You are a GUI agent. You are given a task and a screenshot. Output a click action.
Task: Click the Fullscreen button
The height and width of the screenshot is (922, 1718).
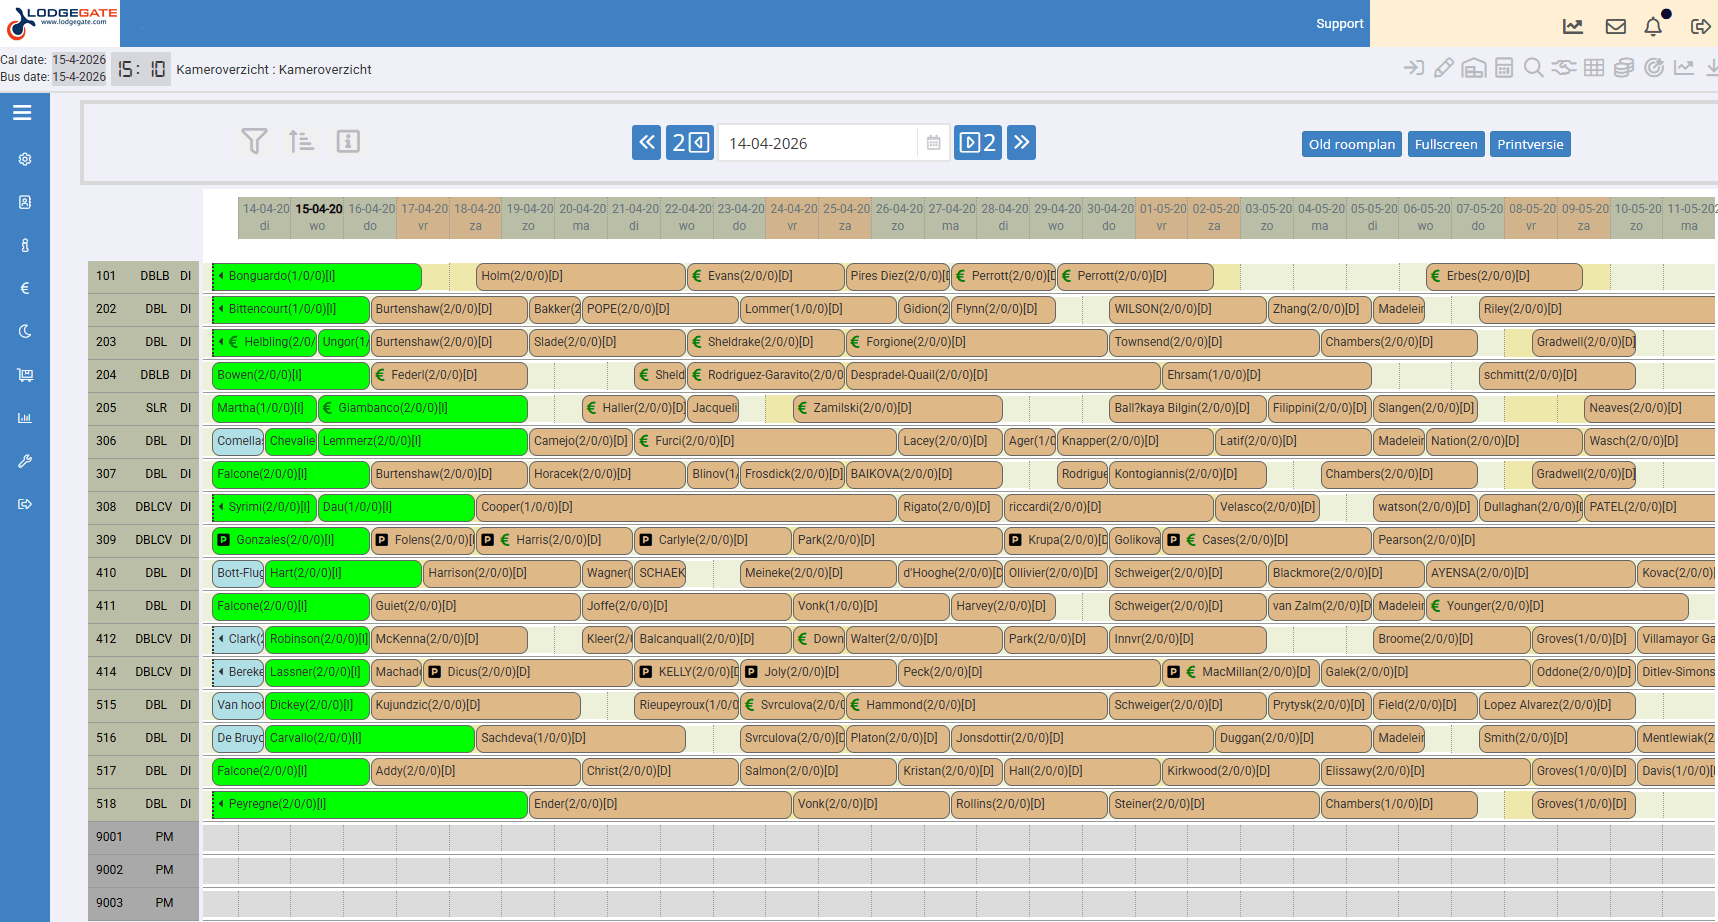tap(1445, 144)
